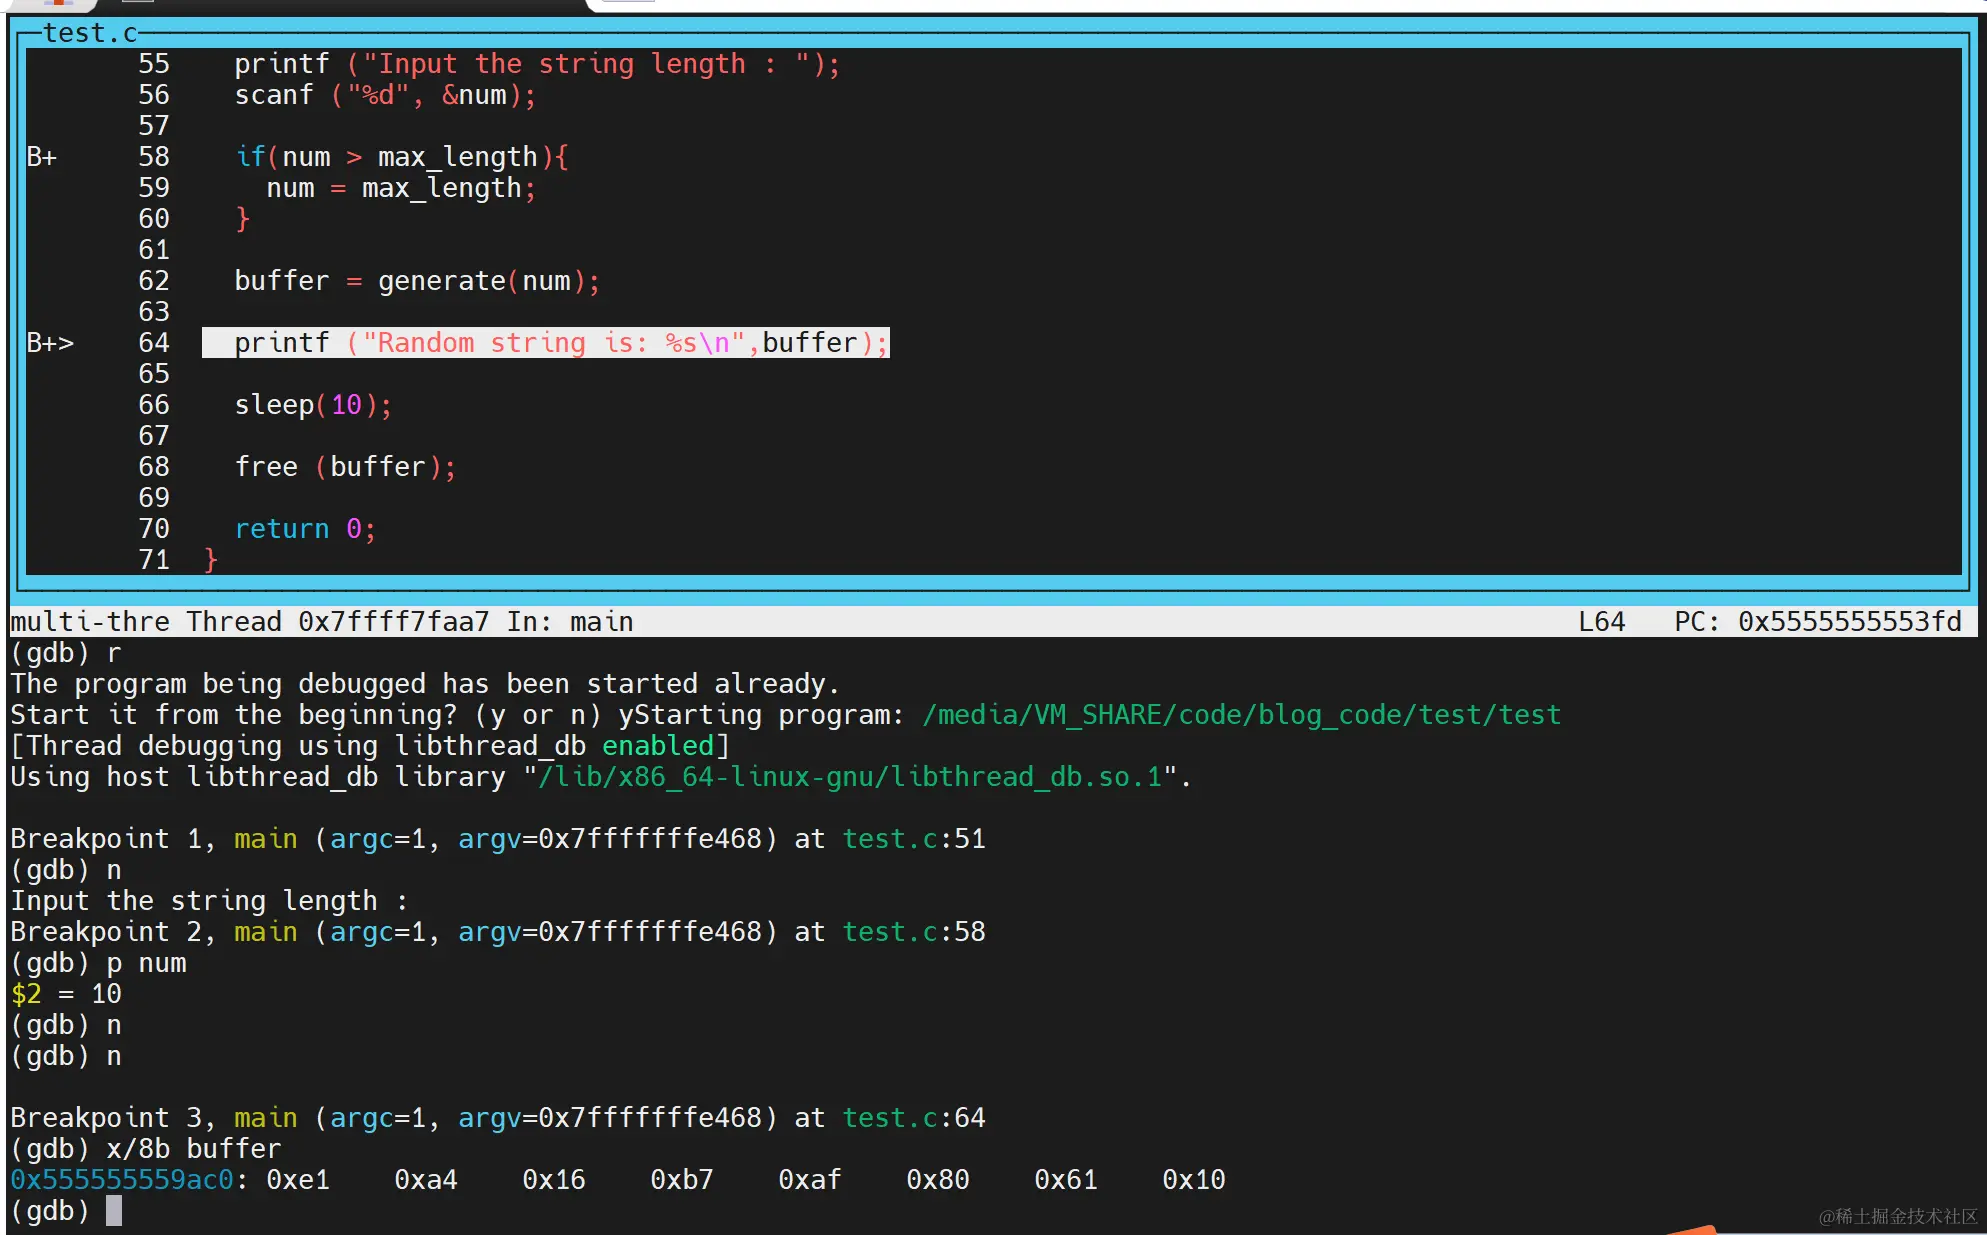This screenshot has height=1235, width=1987.
Task: Click '[Thread debugging using libthread_db enabled]' line
Action: click(x=370, y=746)
